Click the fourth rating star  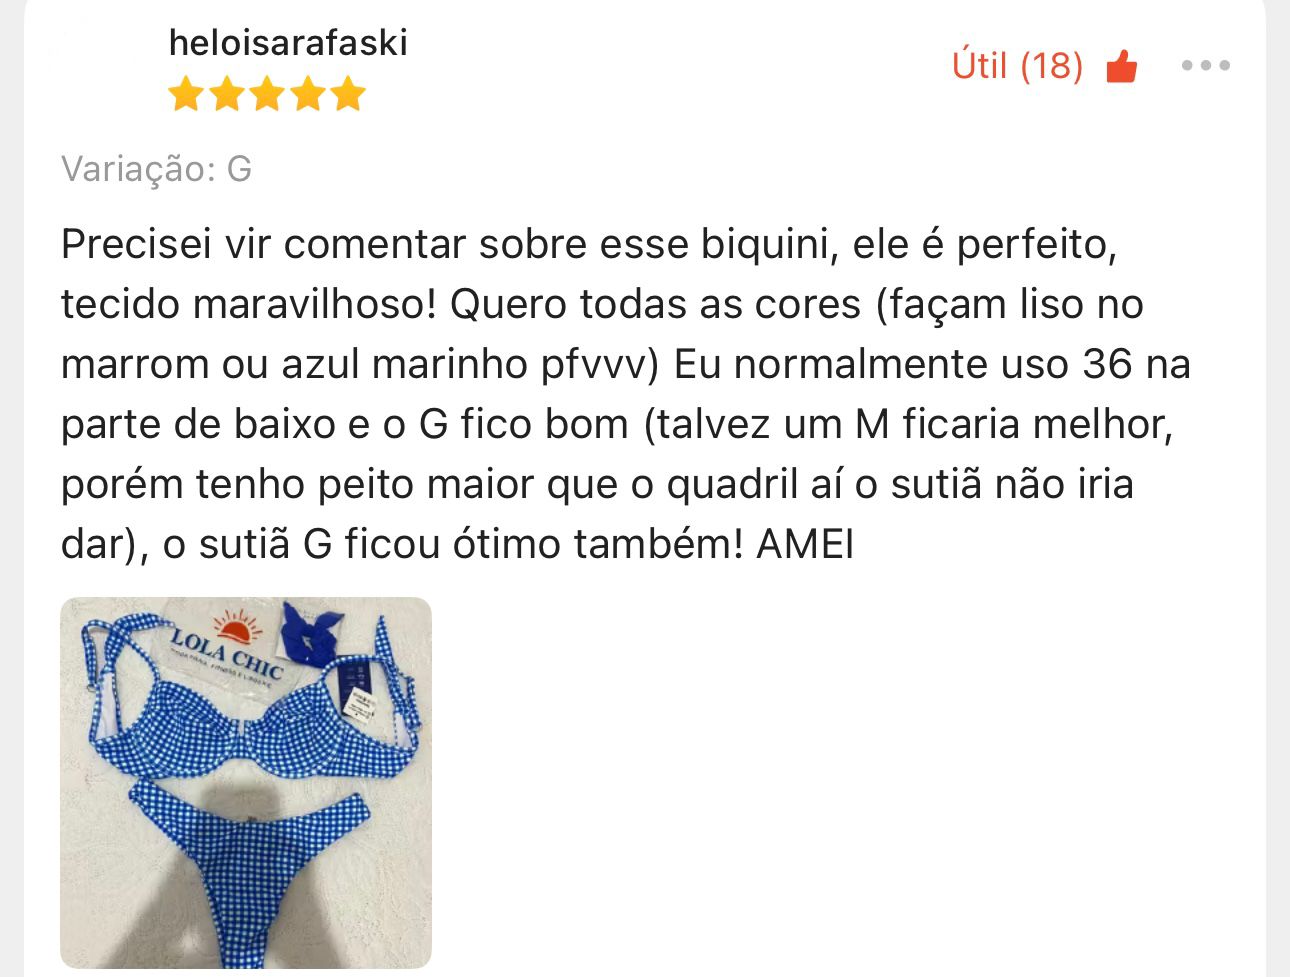[307, 95]
